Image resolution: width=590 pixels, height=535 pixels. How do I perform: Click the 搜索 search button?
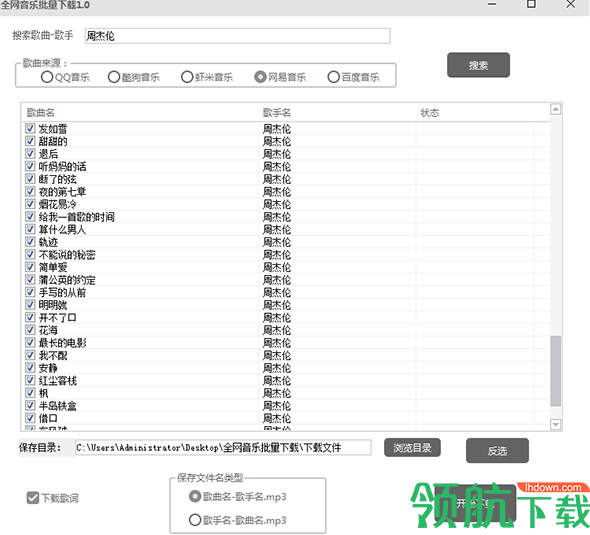[x=478, y=65]
